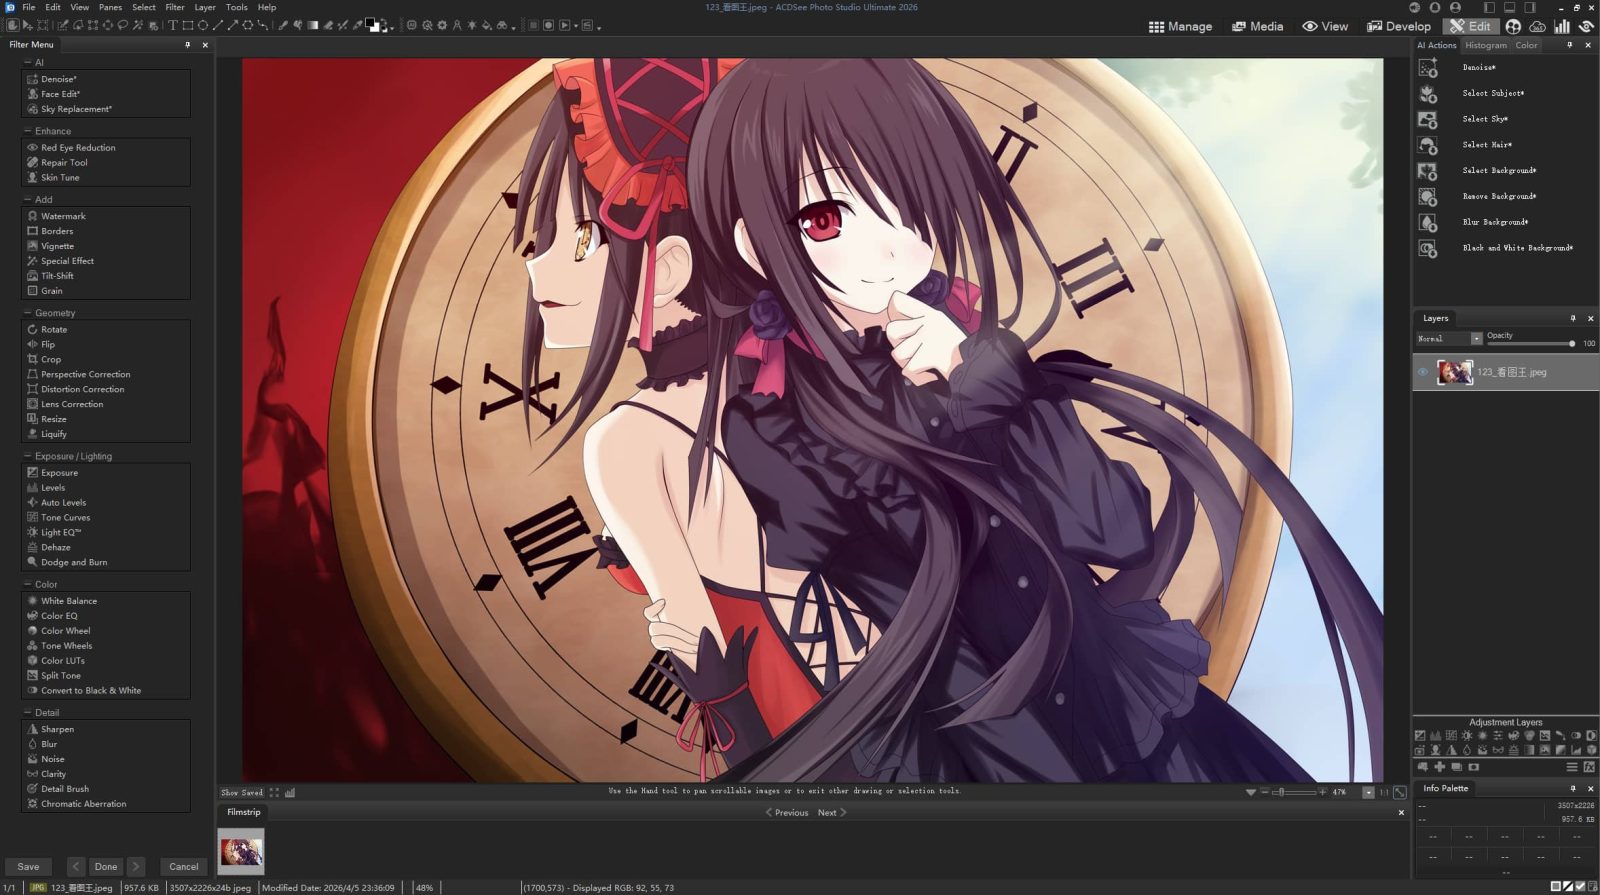Click foreground black color swatch
The width and height of the screenshot is (1600, 895).
tap(369, 22)
